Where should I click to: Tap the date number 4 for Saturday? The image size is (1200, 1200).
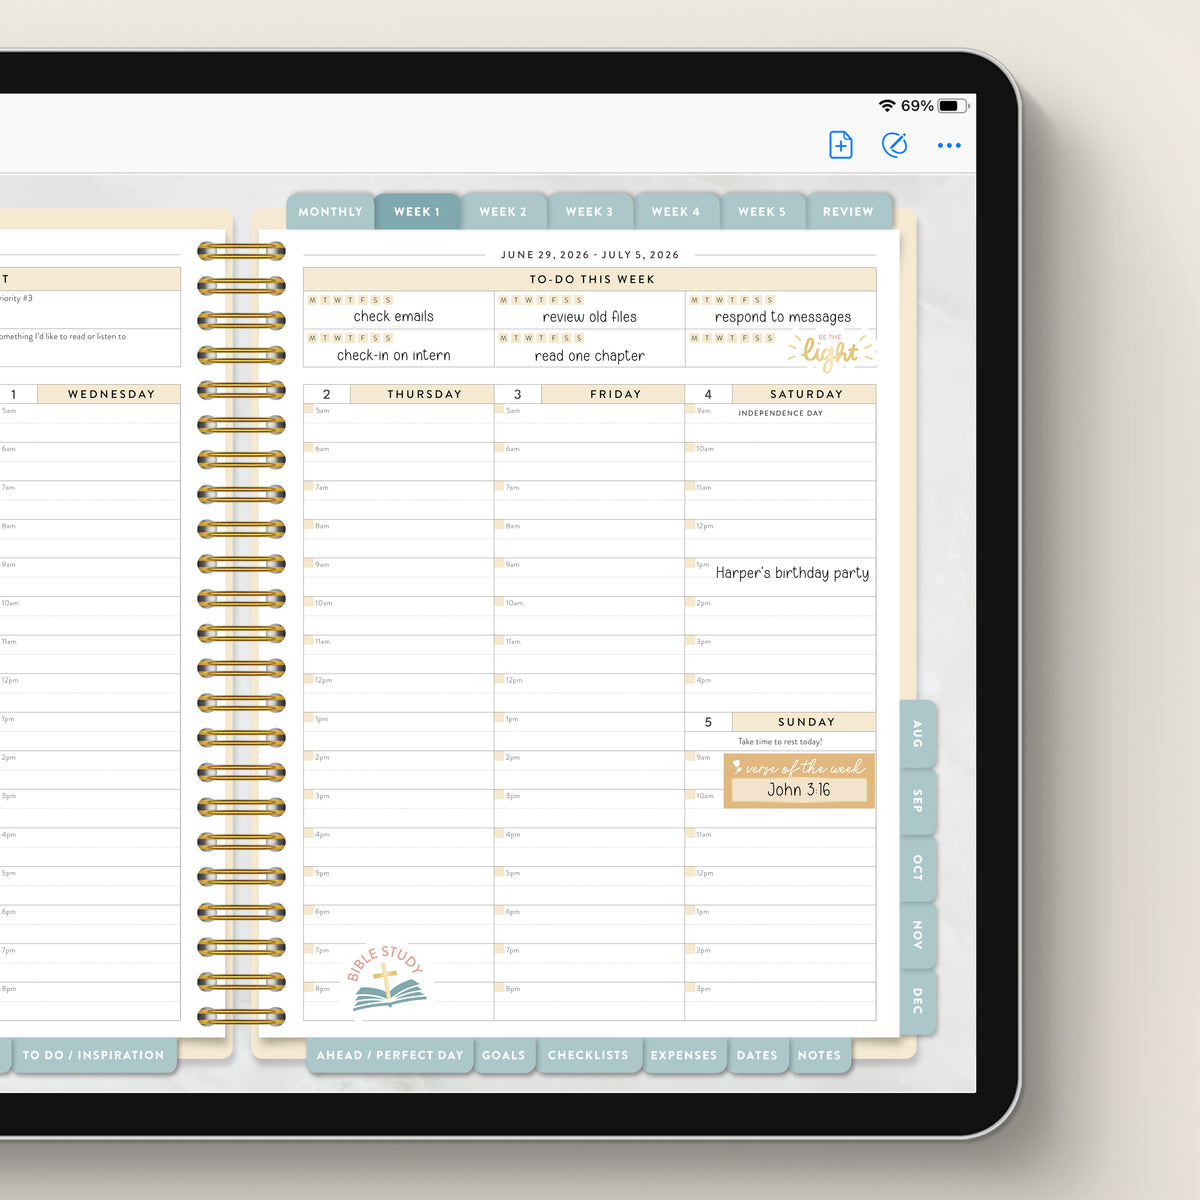click(x=708, y=394)
